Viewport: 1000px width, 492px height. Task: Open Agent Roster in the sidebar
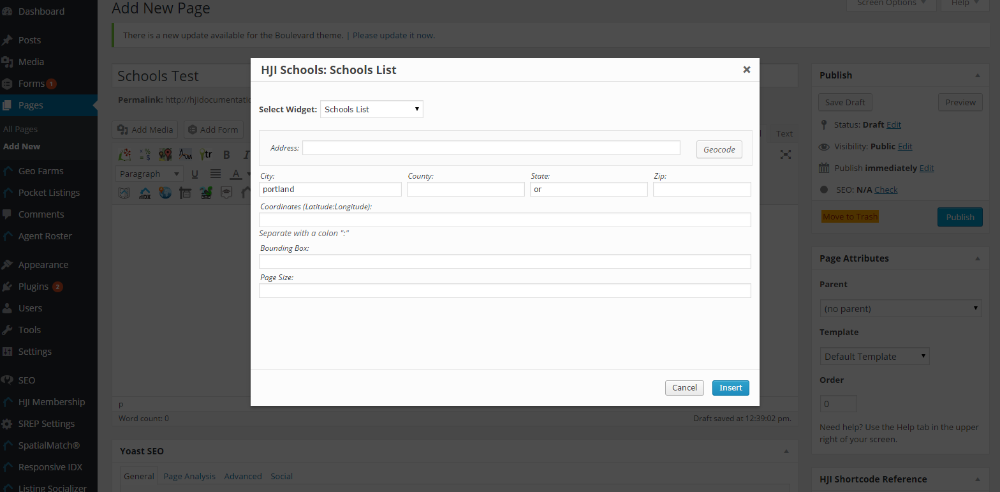[x=48, y=236]
